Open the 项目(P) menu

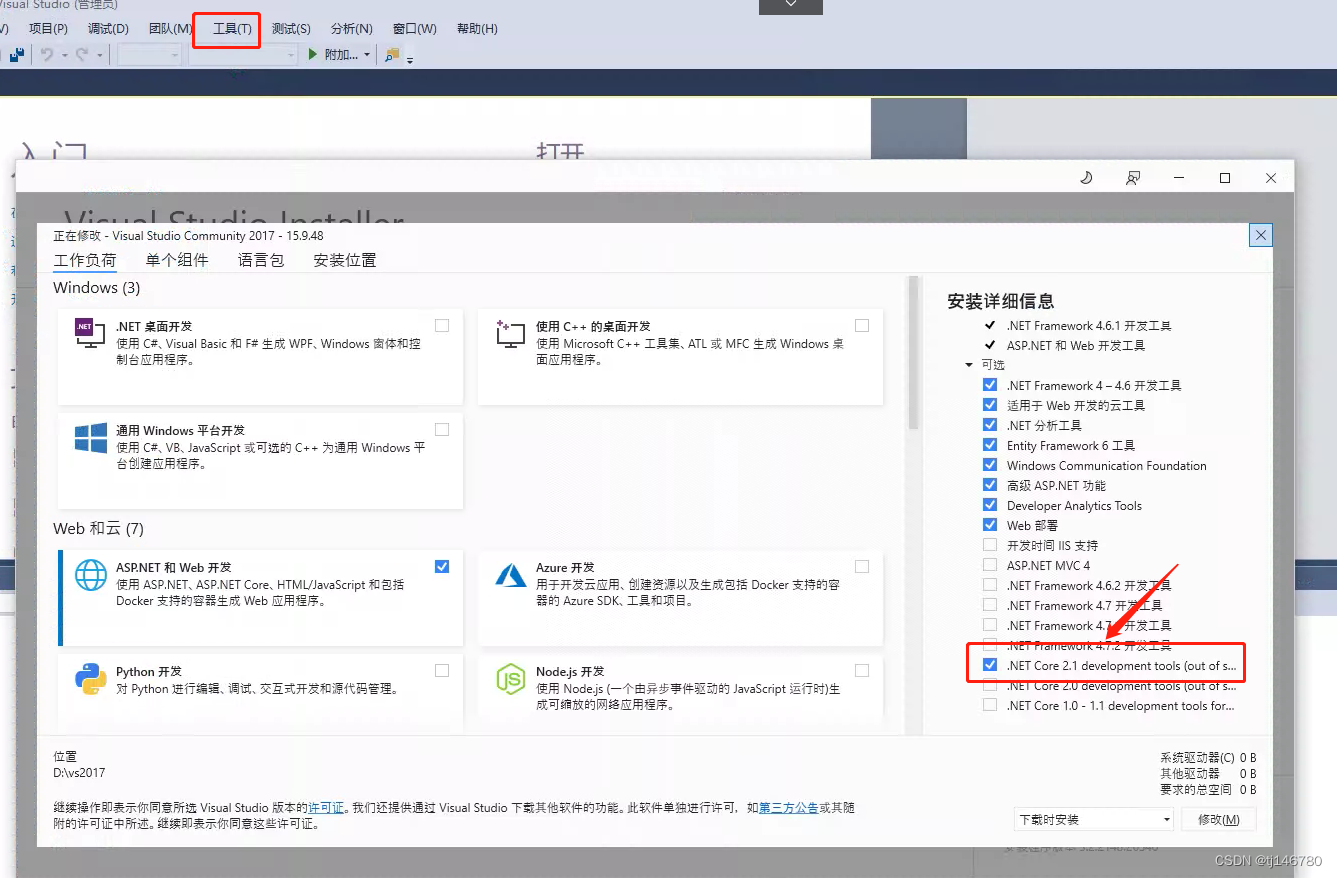[49, 29]
